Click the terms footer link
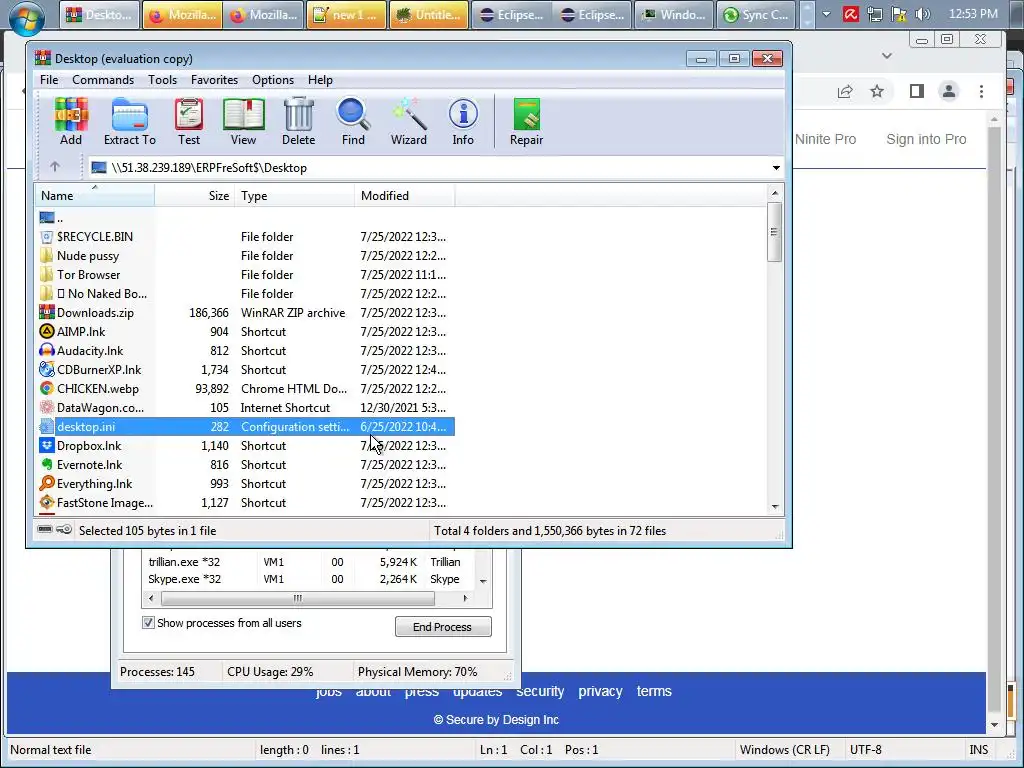The width and height of the screenshot is (1024, 768). tap(654, 691)
